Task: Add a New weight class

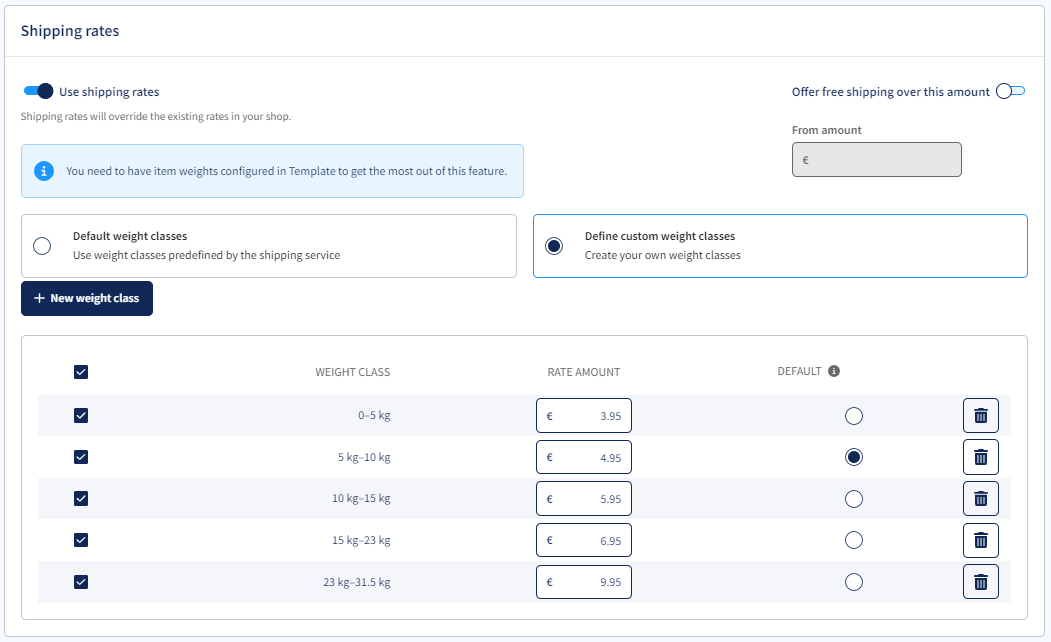Action: (87, 298)
